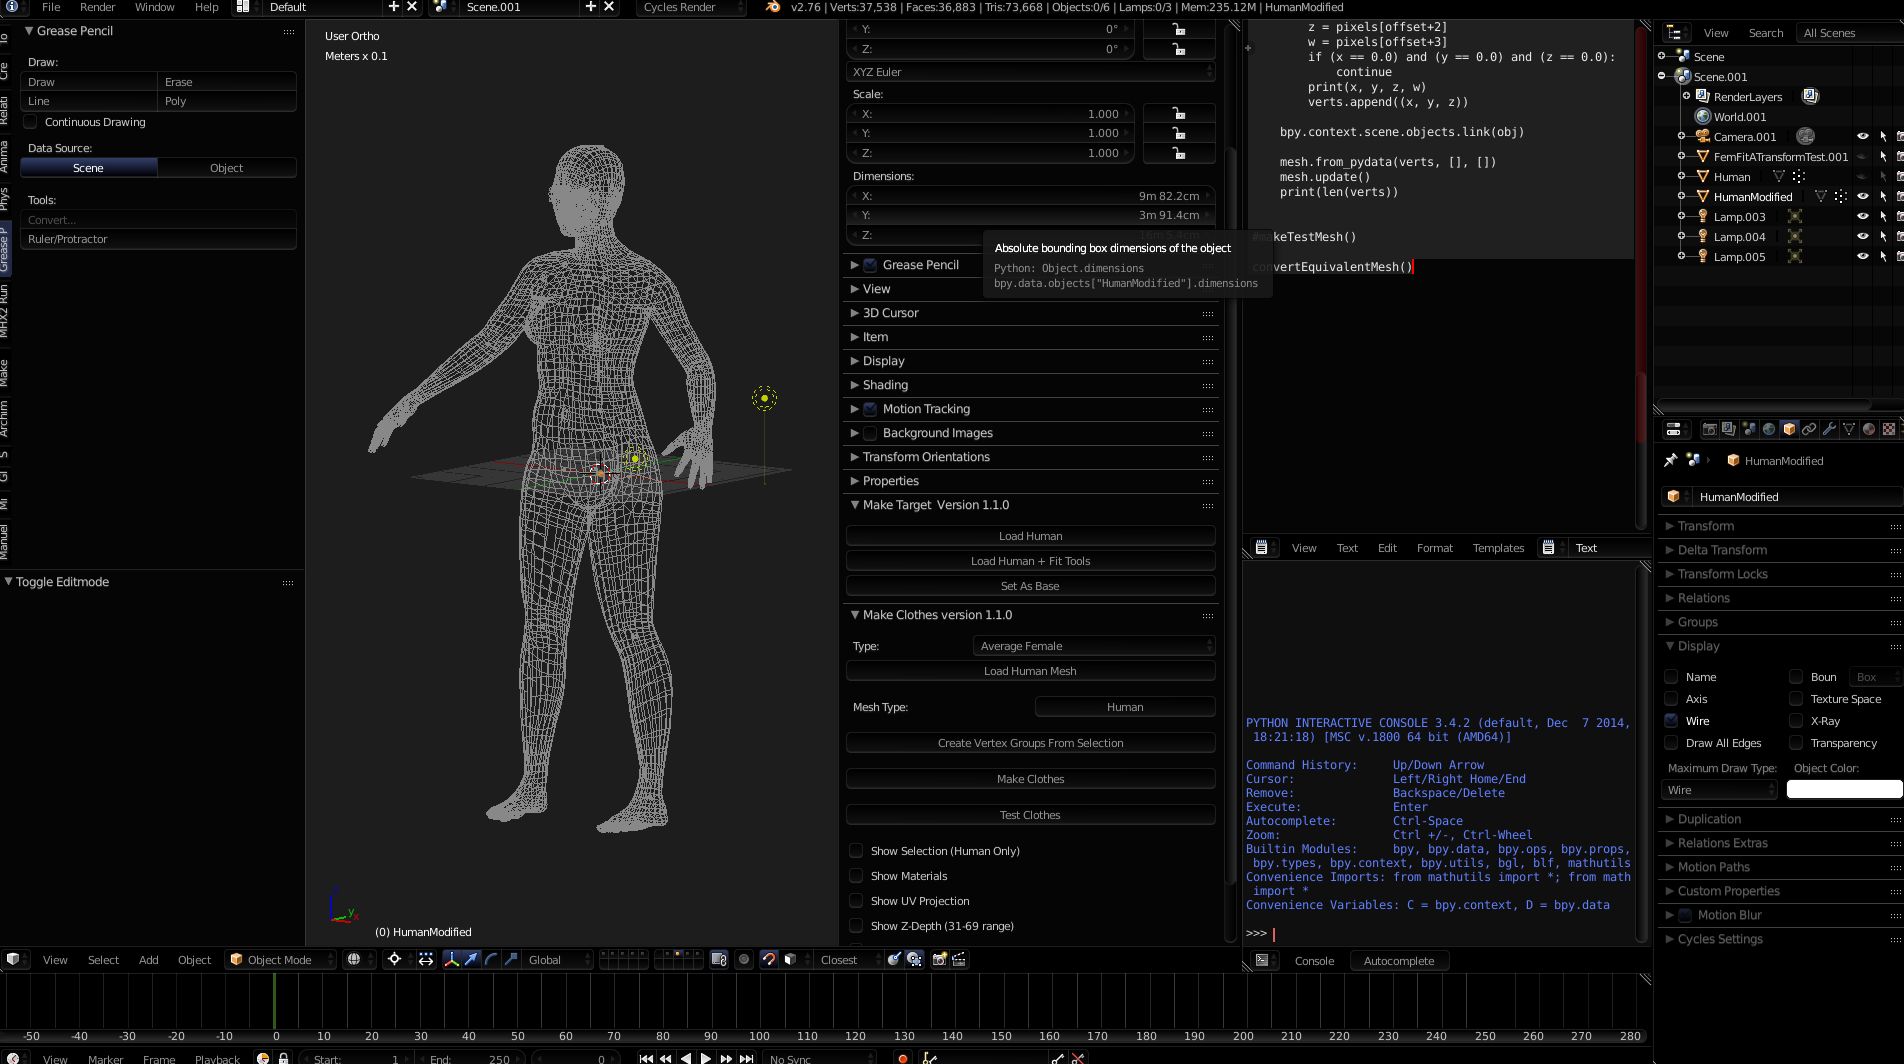Click Object Color white swatch
The image size is (1904, 1064).
[1844, 790]
